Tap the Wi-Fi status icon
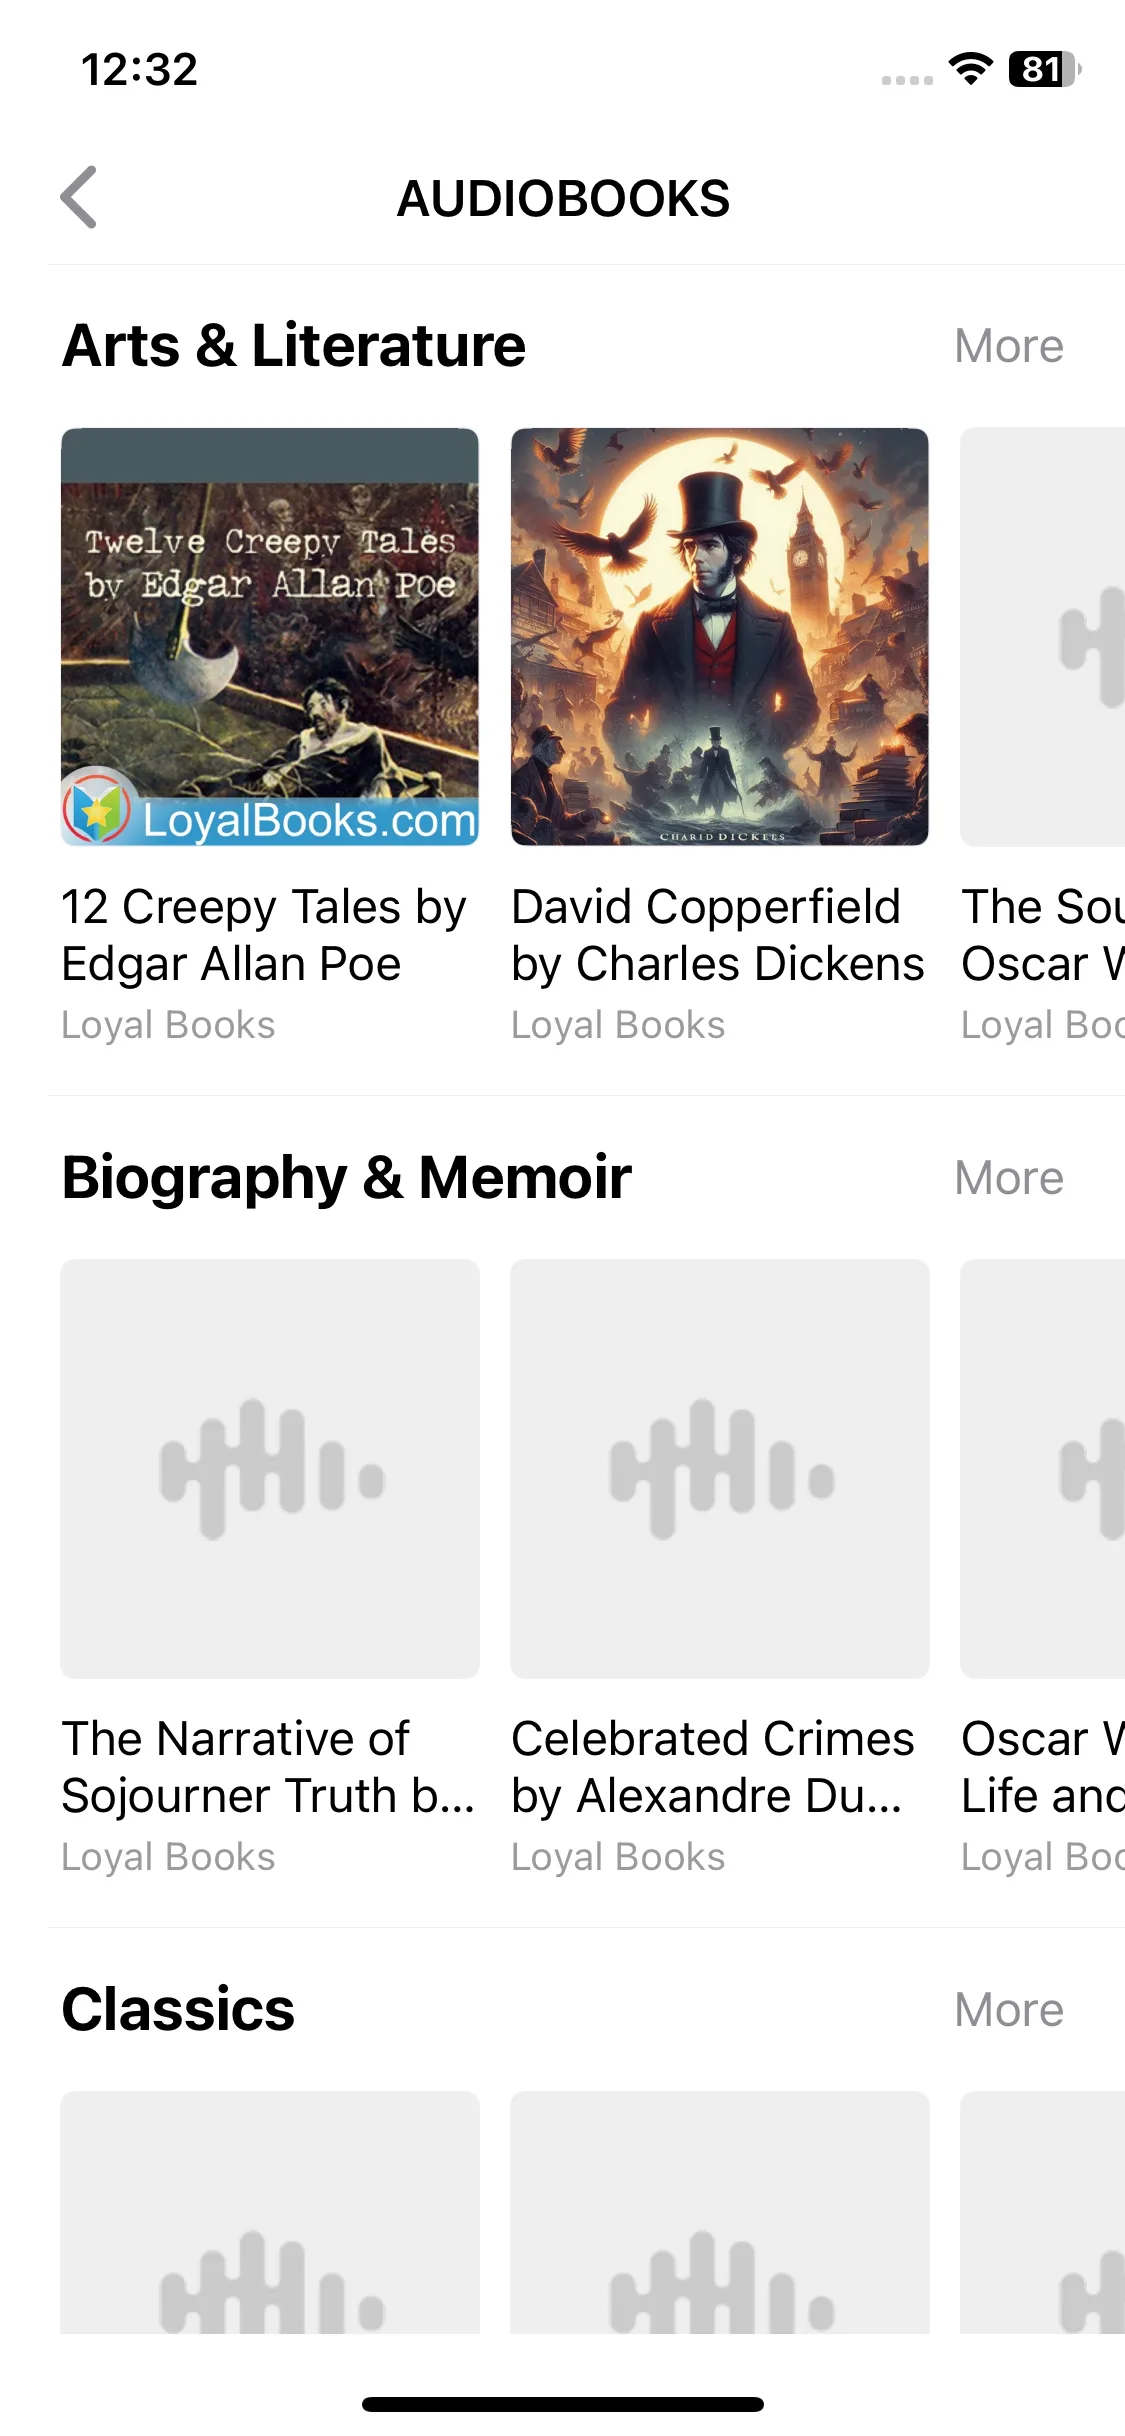 tap(970, 69)
